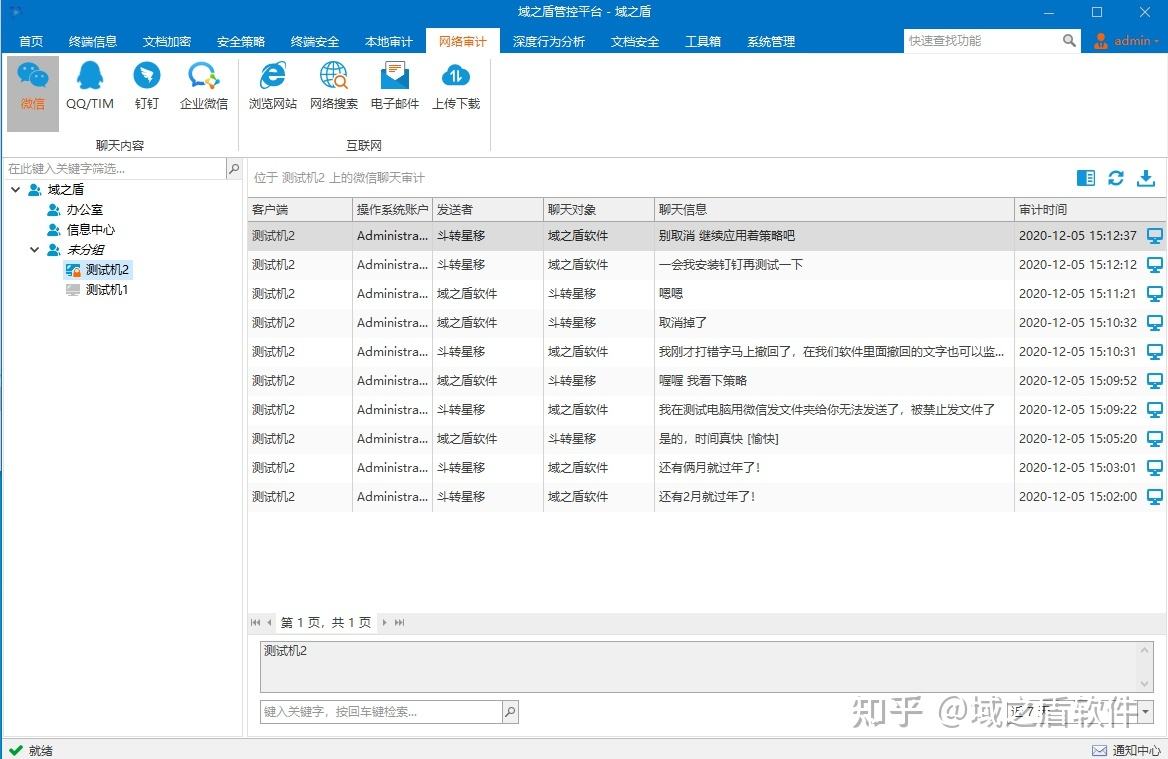Open the 电子邮件 audit icon
Screen dimensions: 1168x759
pyautogui.click(x=395, y=87)
